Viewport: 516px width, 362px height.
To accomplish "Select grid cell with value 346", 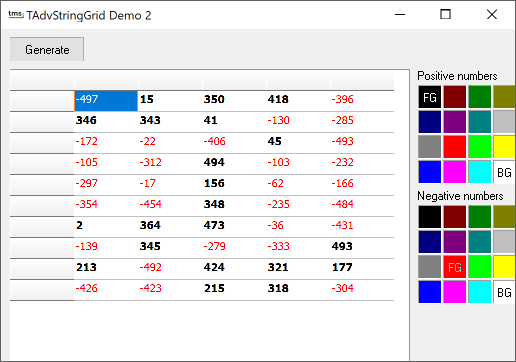I will [x=106, y=122].
